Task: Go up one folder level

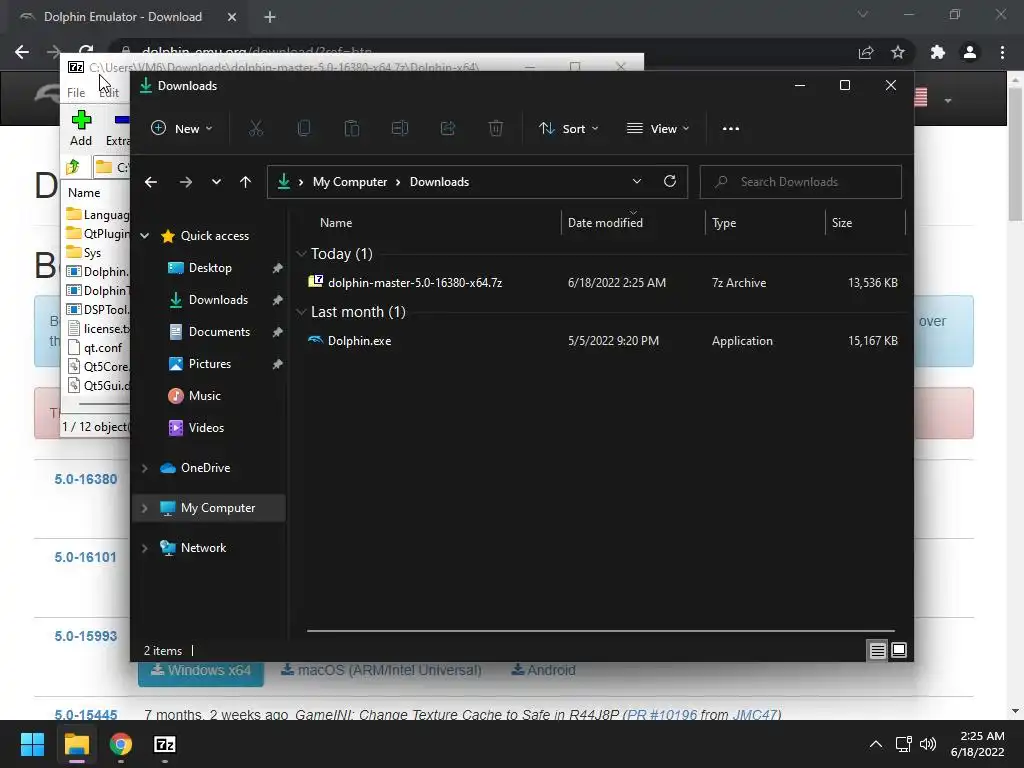Action: coord(246,182)
